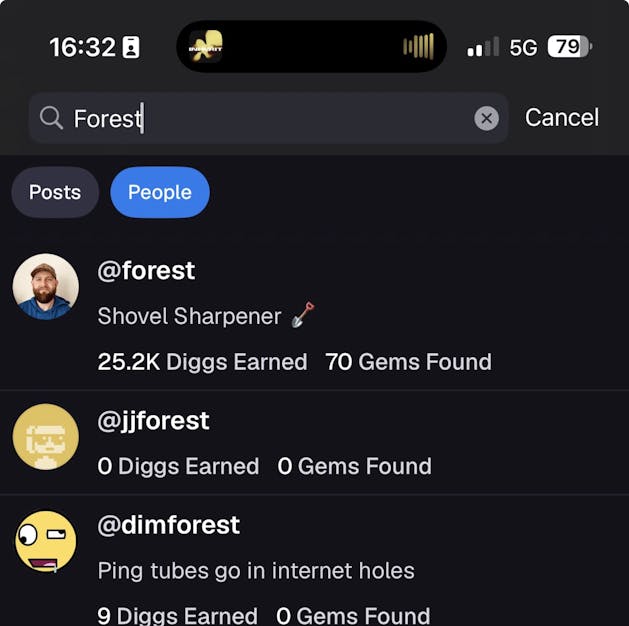The width and height of the screenshot is (629, 626).
Task: Tap the battery indicator showing 79
Action: pos(570,46)
